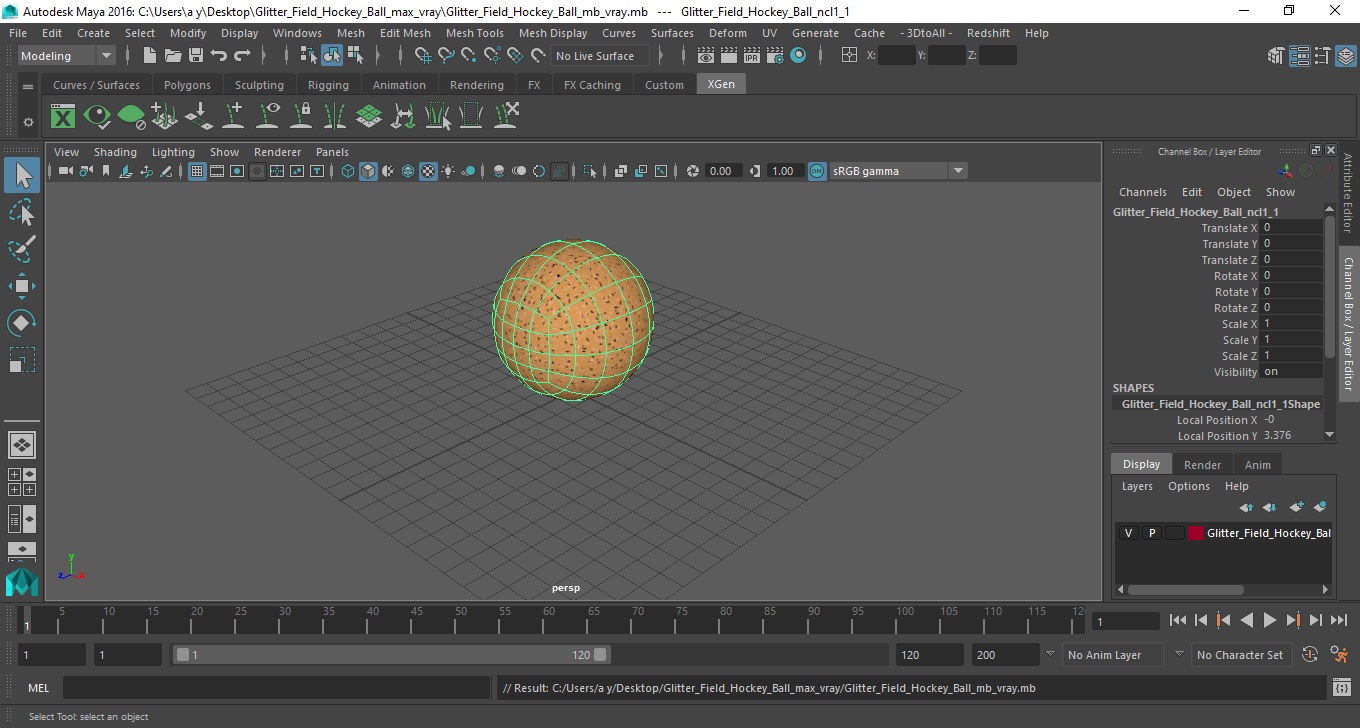The image size is (1360, 728).
Task: Toggle layer visibility V box
Action: (1128, 533)
